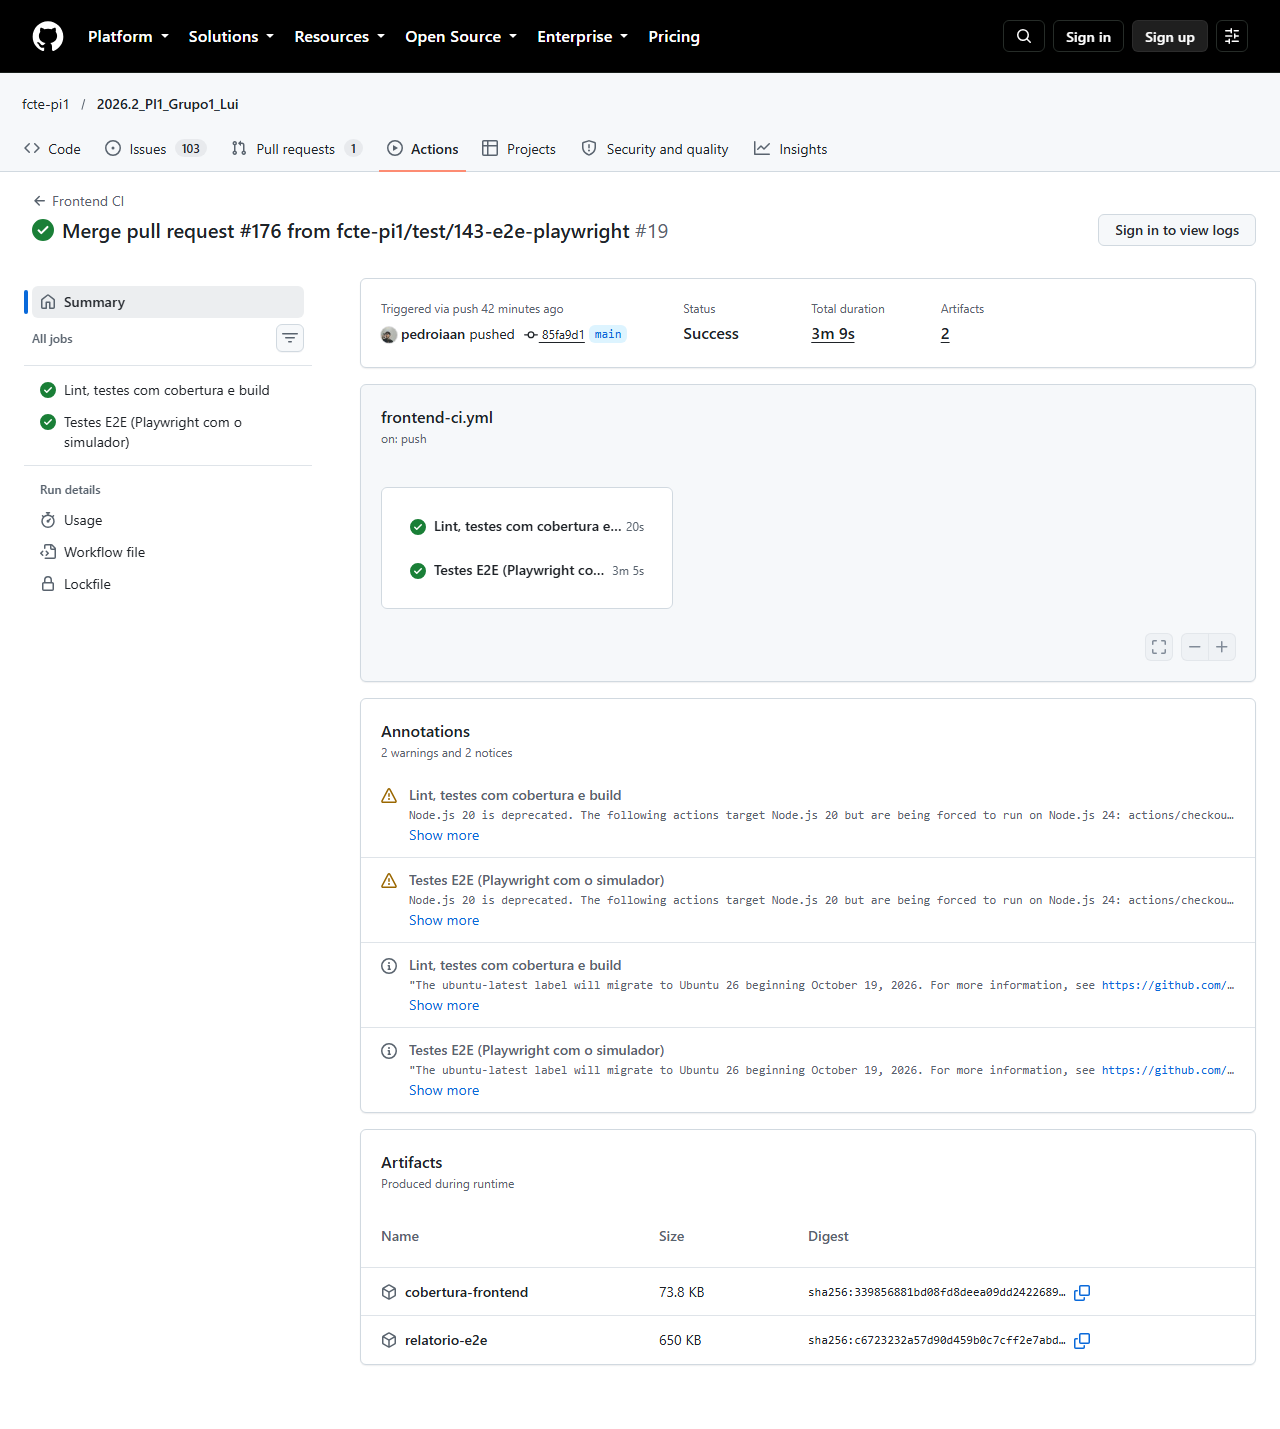This screenshot has height=1429, width=1280.
Task: Open commit 85fa9d1
Action: (562, 335)
